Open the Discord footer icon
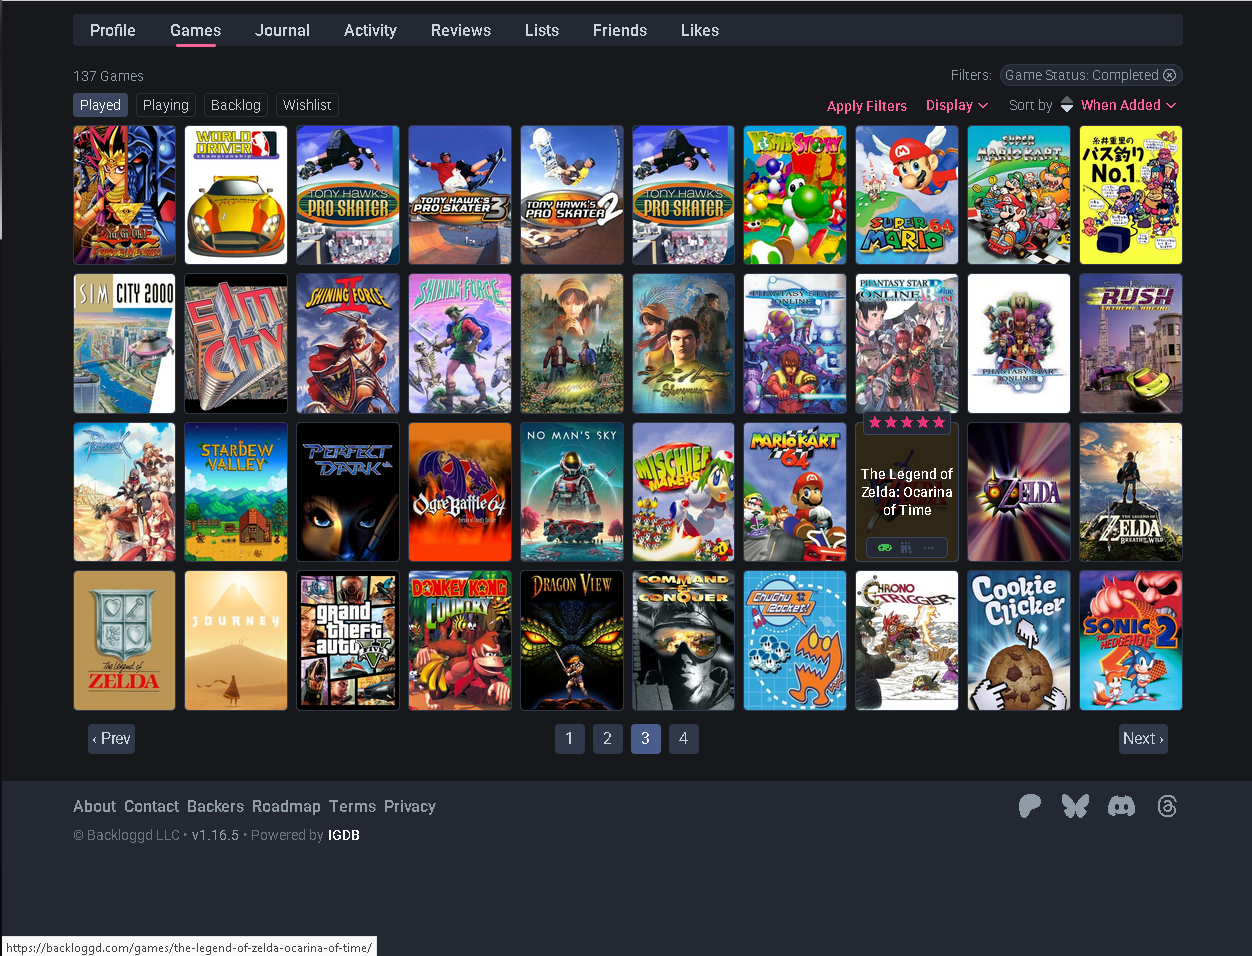 pyautogui.click(x=1122, y=806)
